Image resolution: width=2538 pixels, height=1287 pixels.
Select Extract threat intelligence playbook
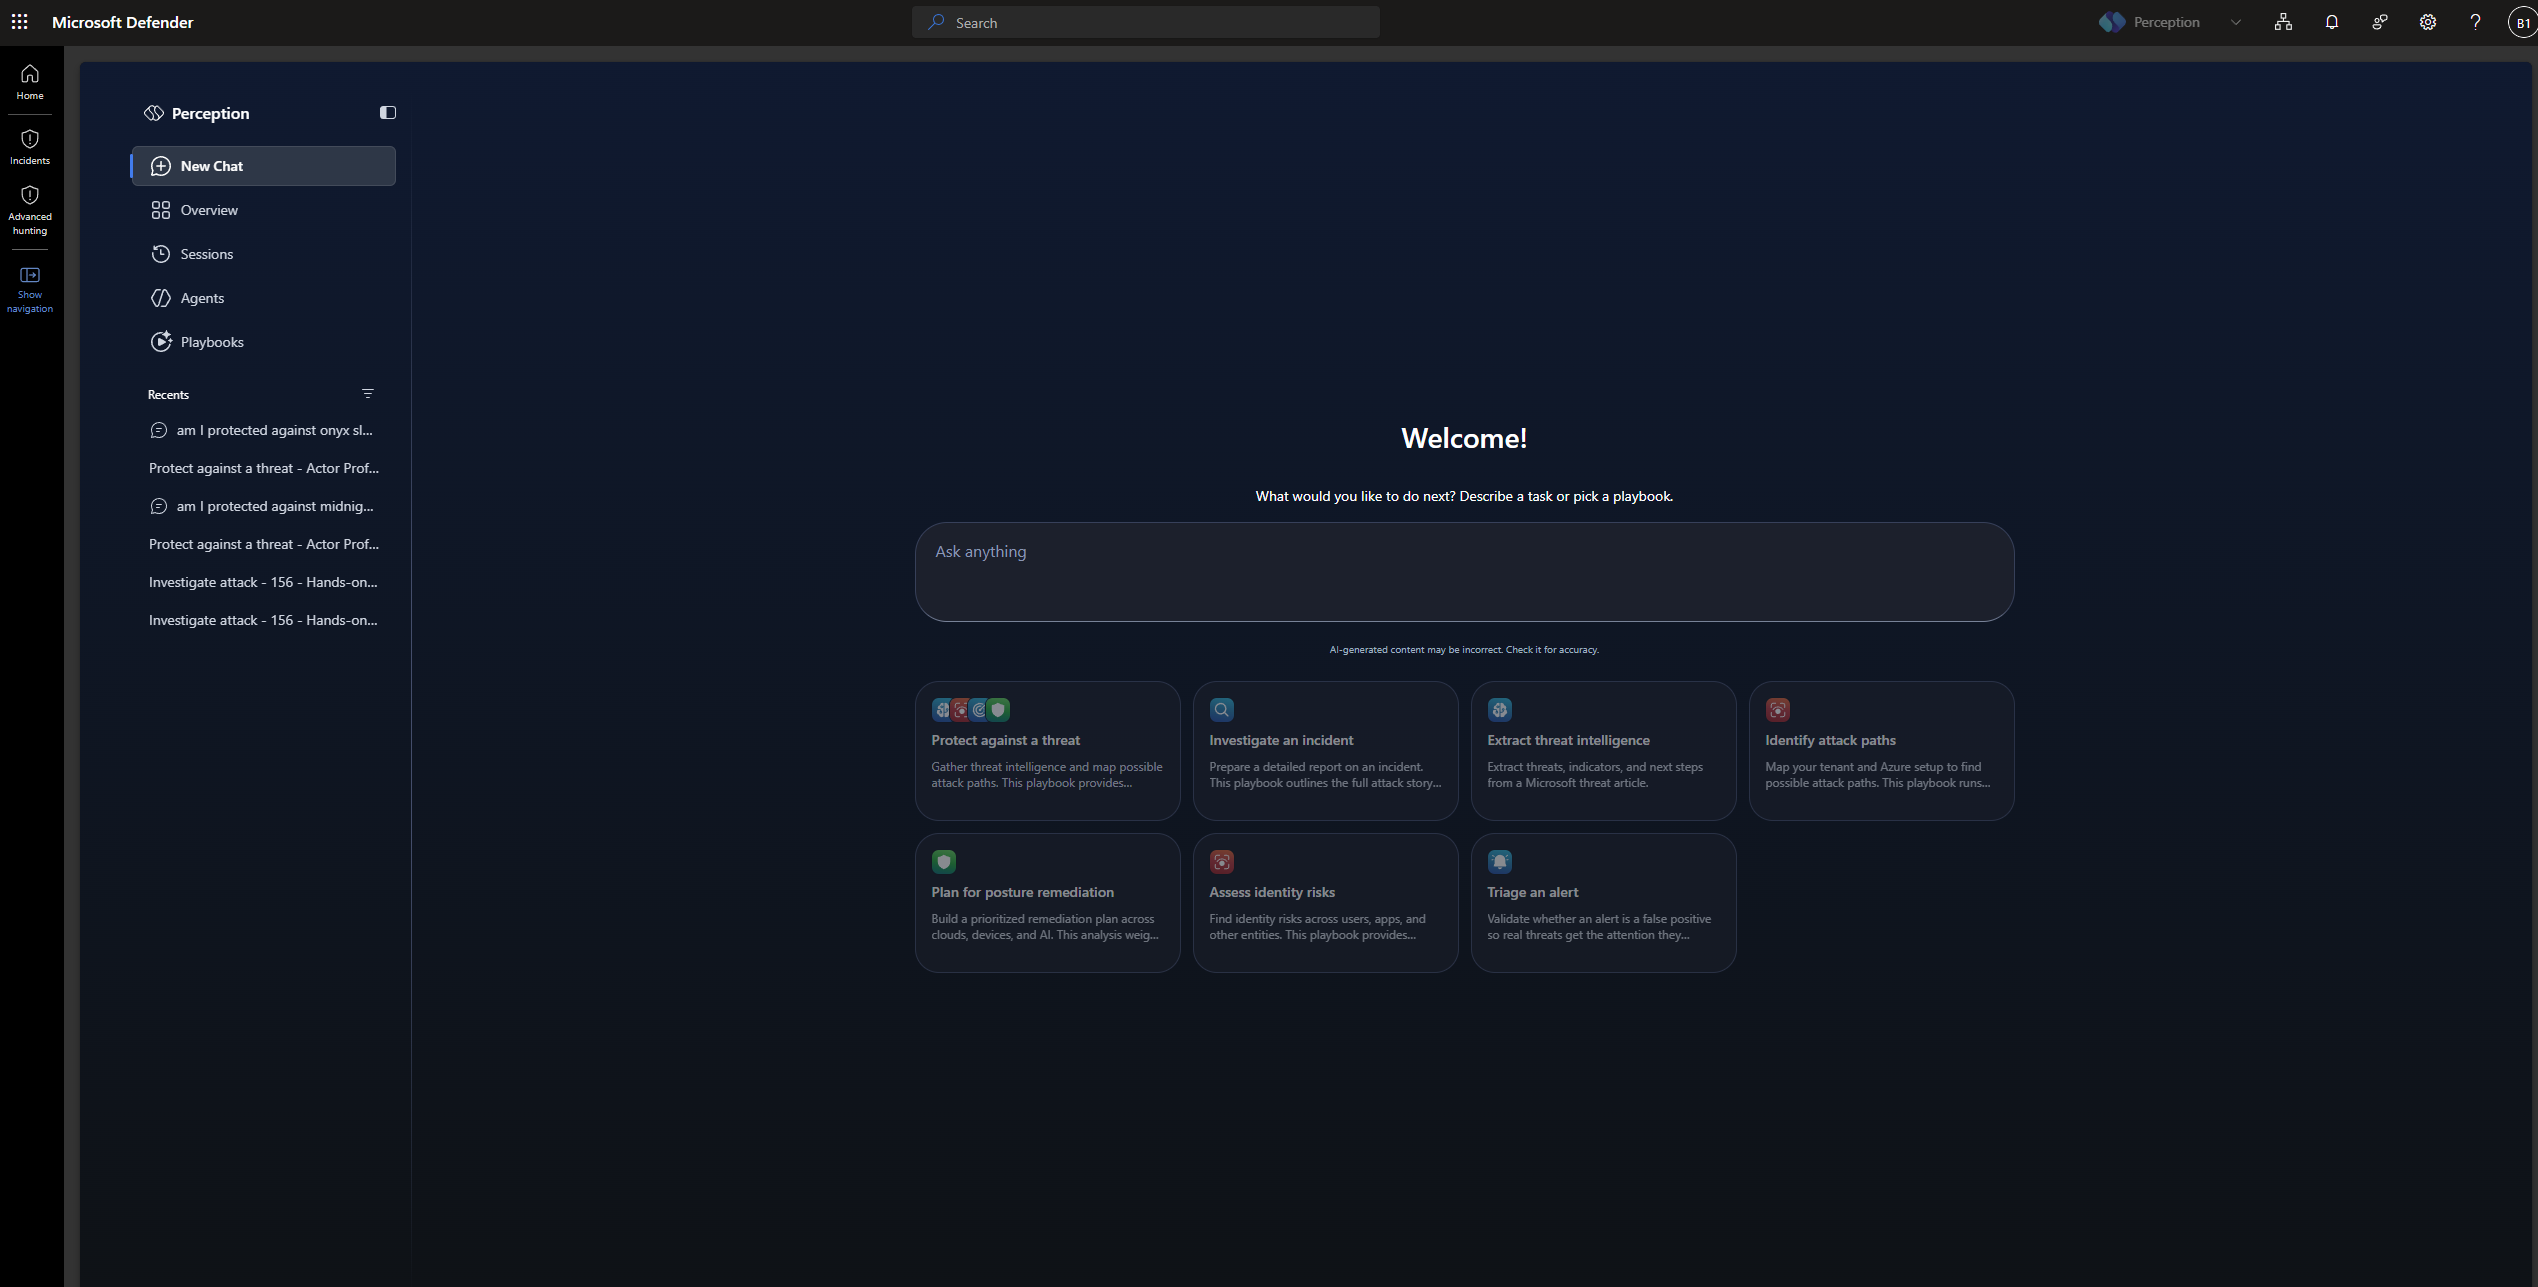pyautogui.click(x=1603, y=751)
